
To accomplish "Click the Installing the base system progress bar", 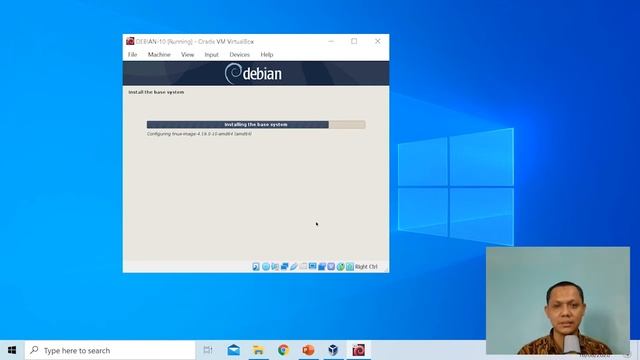I will 256,124.
